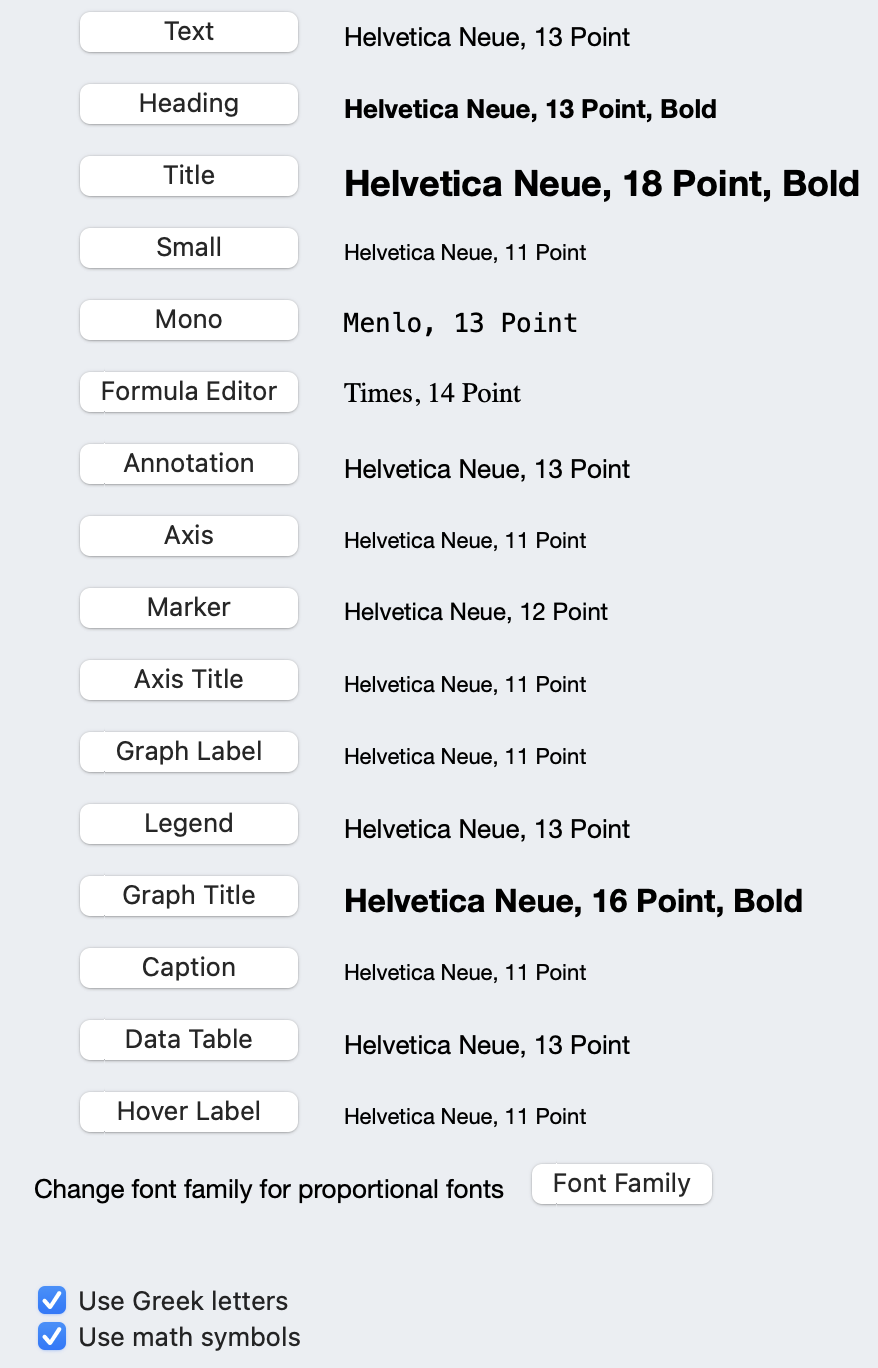
Task: Click the Caption font style button
Action: tap(188, 968)
